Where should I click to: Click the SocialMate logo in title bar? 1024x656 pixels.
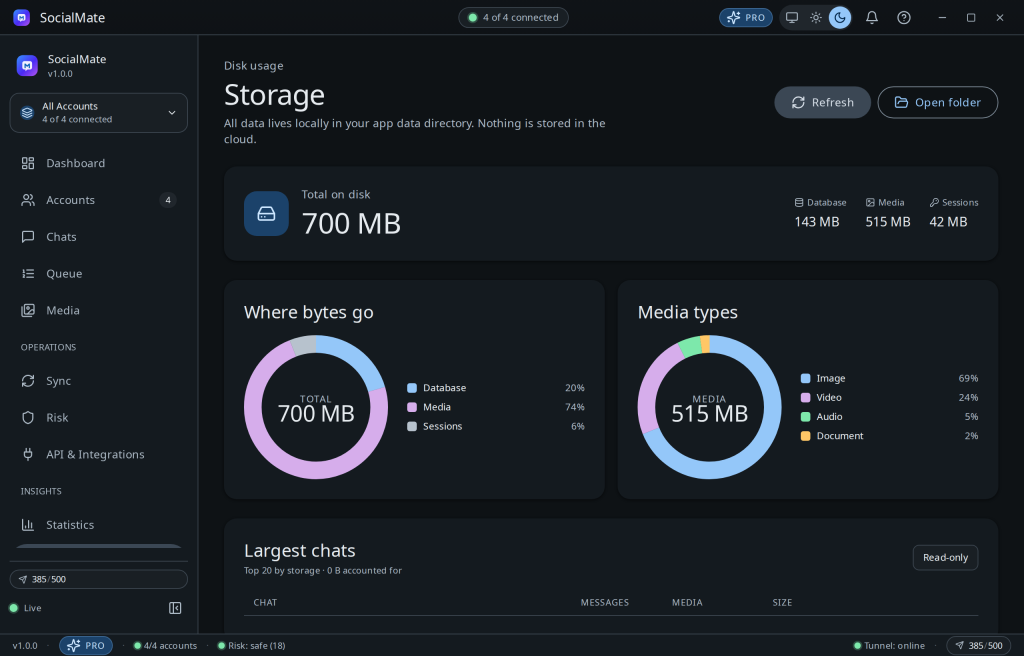point(22,18)
